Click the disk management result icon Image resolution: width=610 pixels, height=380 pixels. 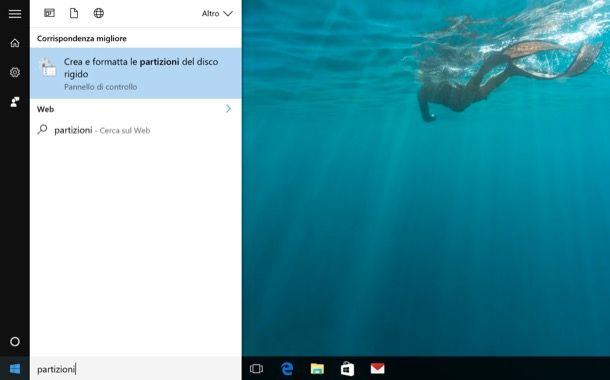pyautogui.click(x=49, y=68)
